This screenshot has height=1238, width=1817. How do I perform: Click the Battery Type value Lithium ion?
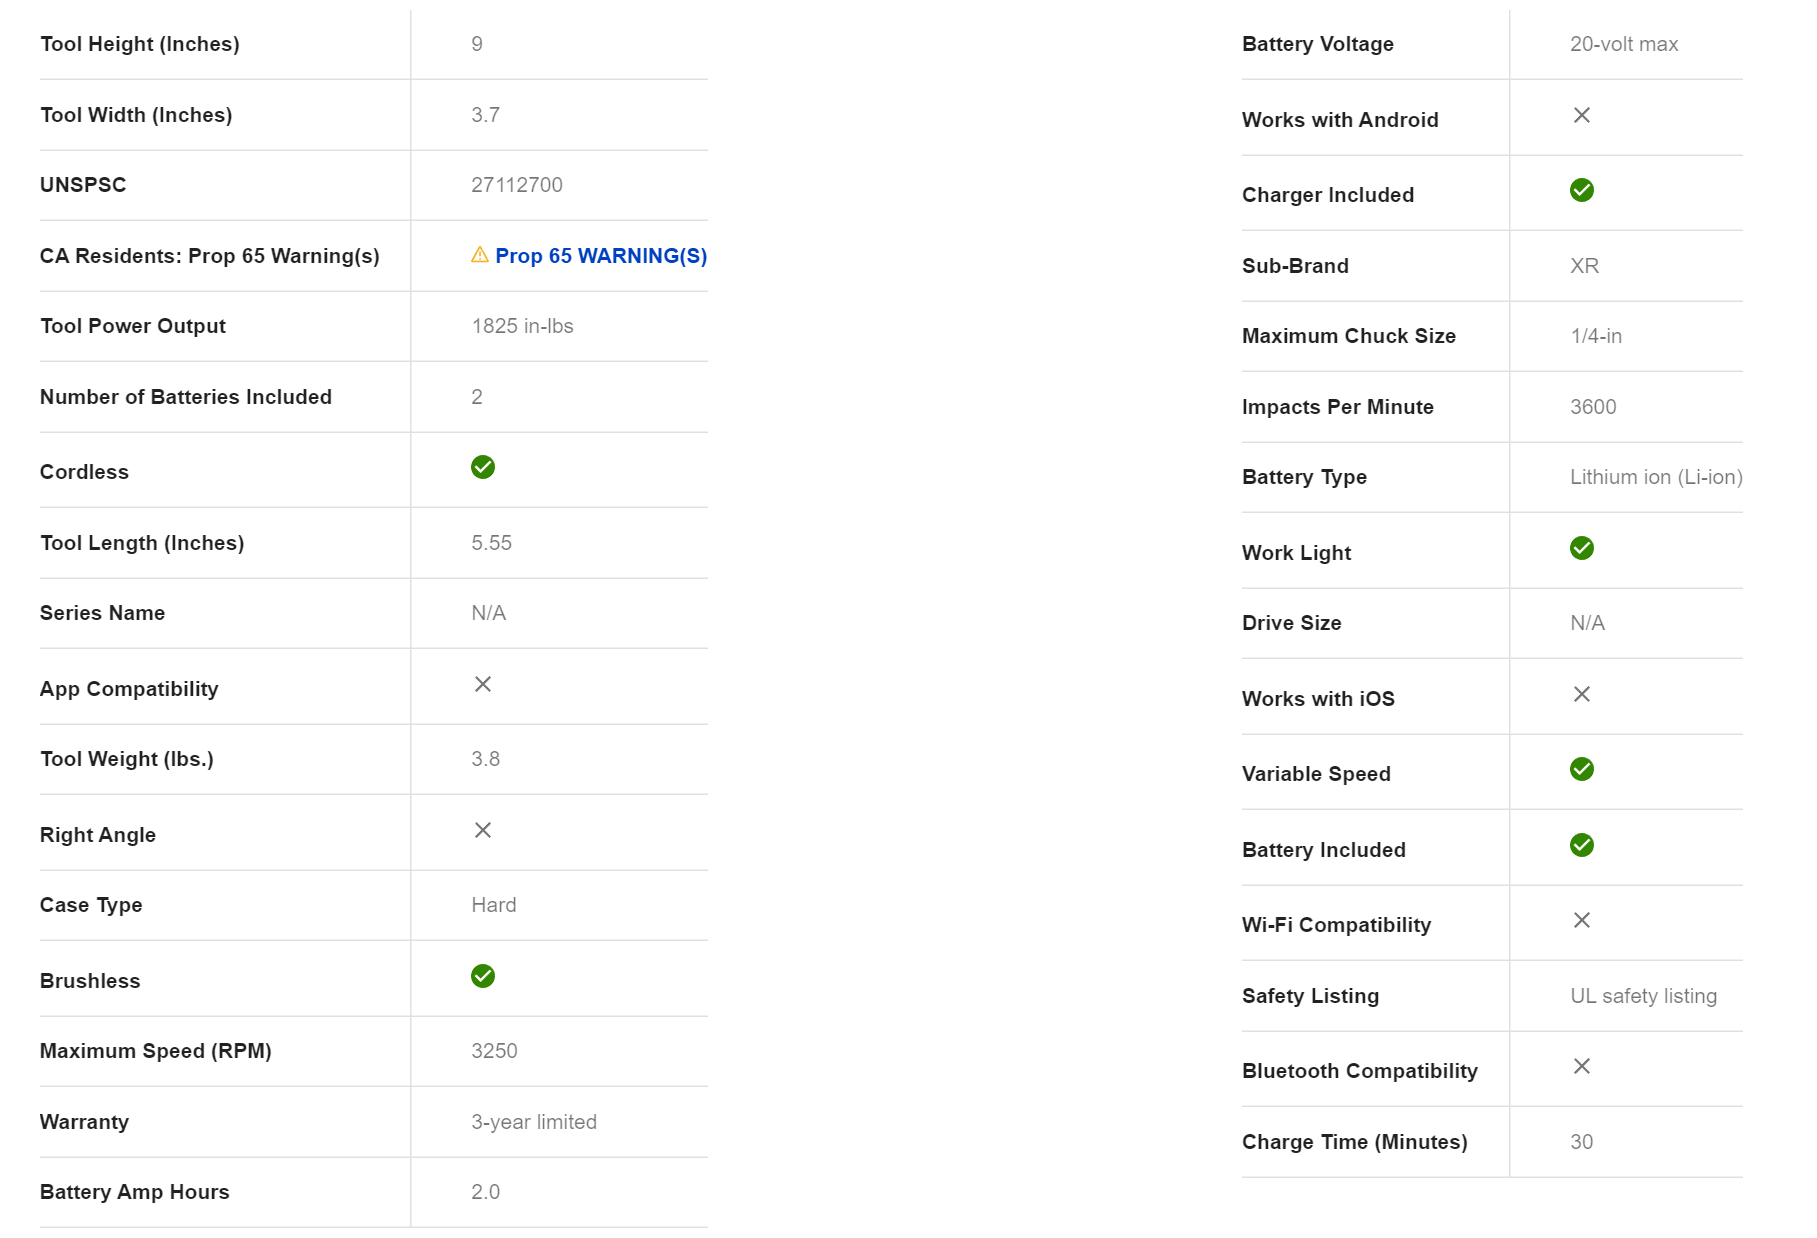pos(1656,477)
